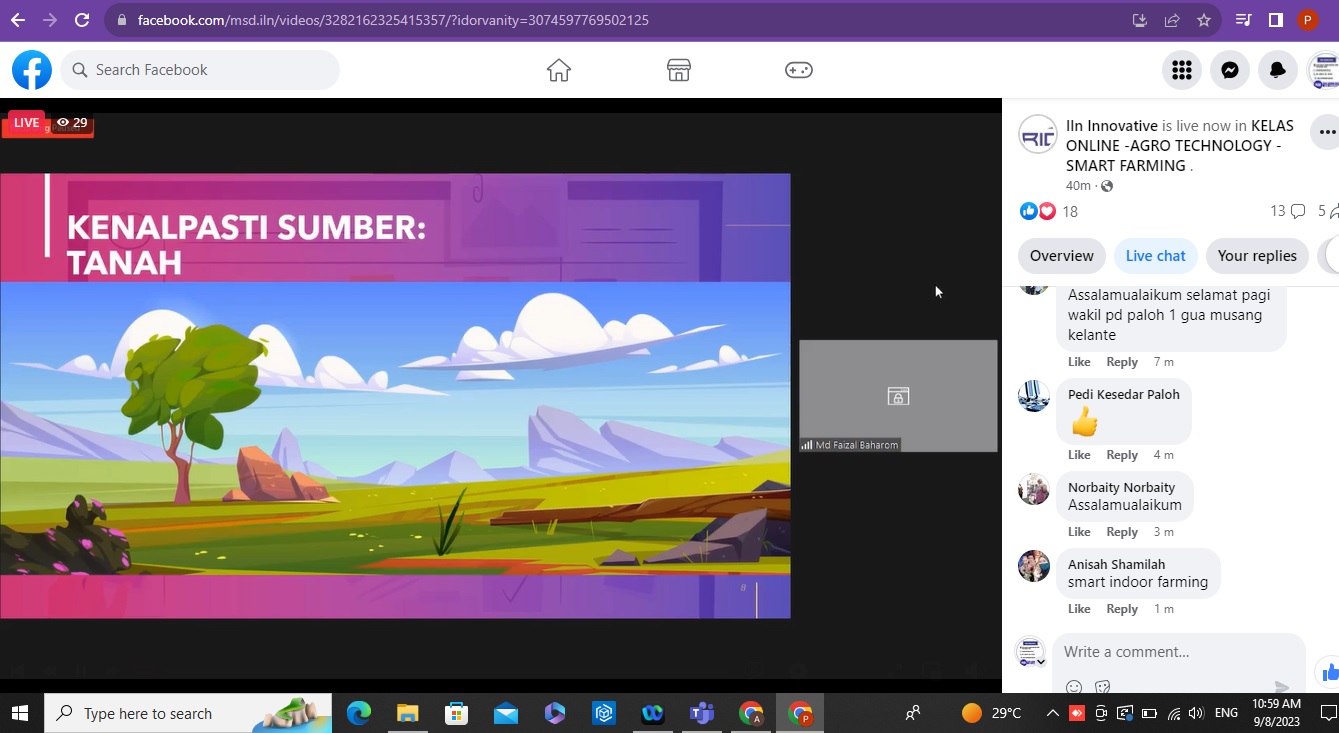
Task: Open the Iln Innovative page link
Action: [x=1111, y=126]
